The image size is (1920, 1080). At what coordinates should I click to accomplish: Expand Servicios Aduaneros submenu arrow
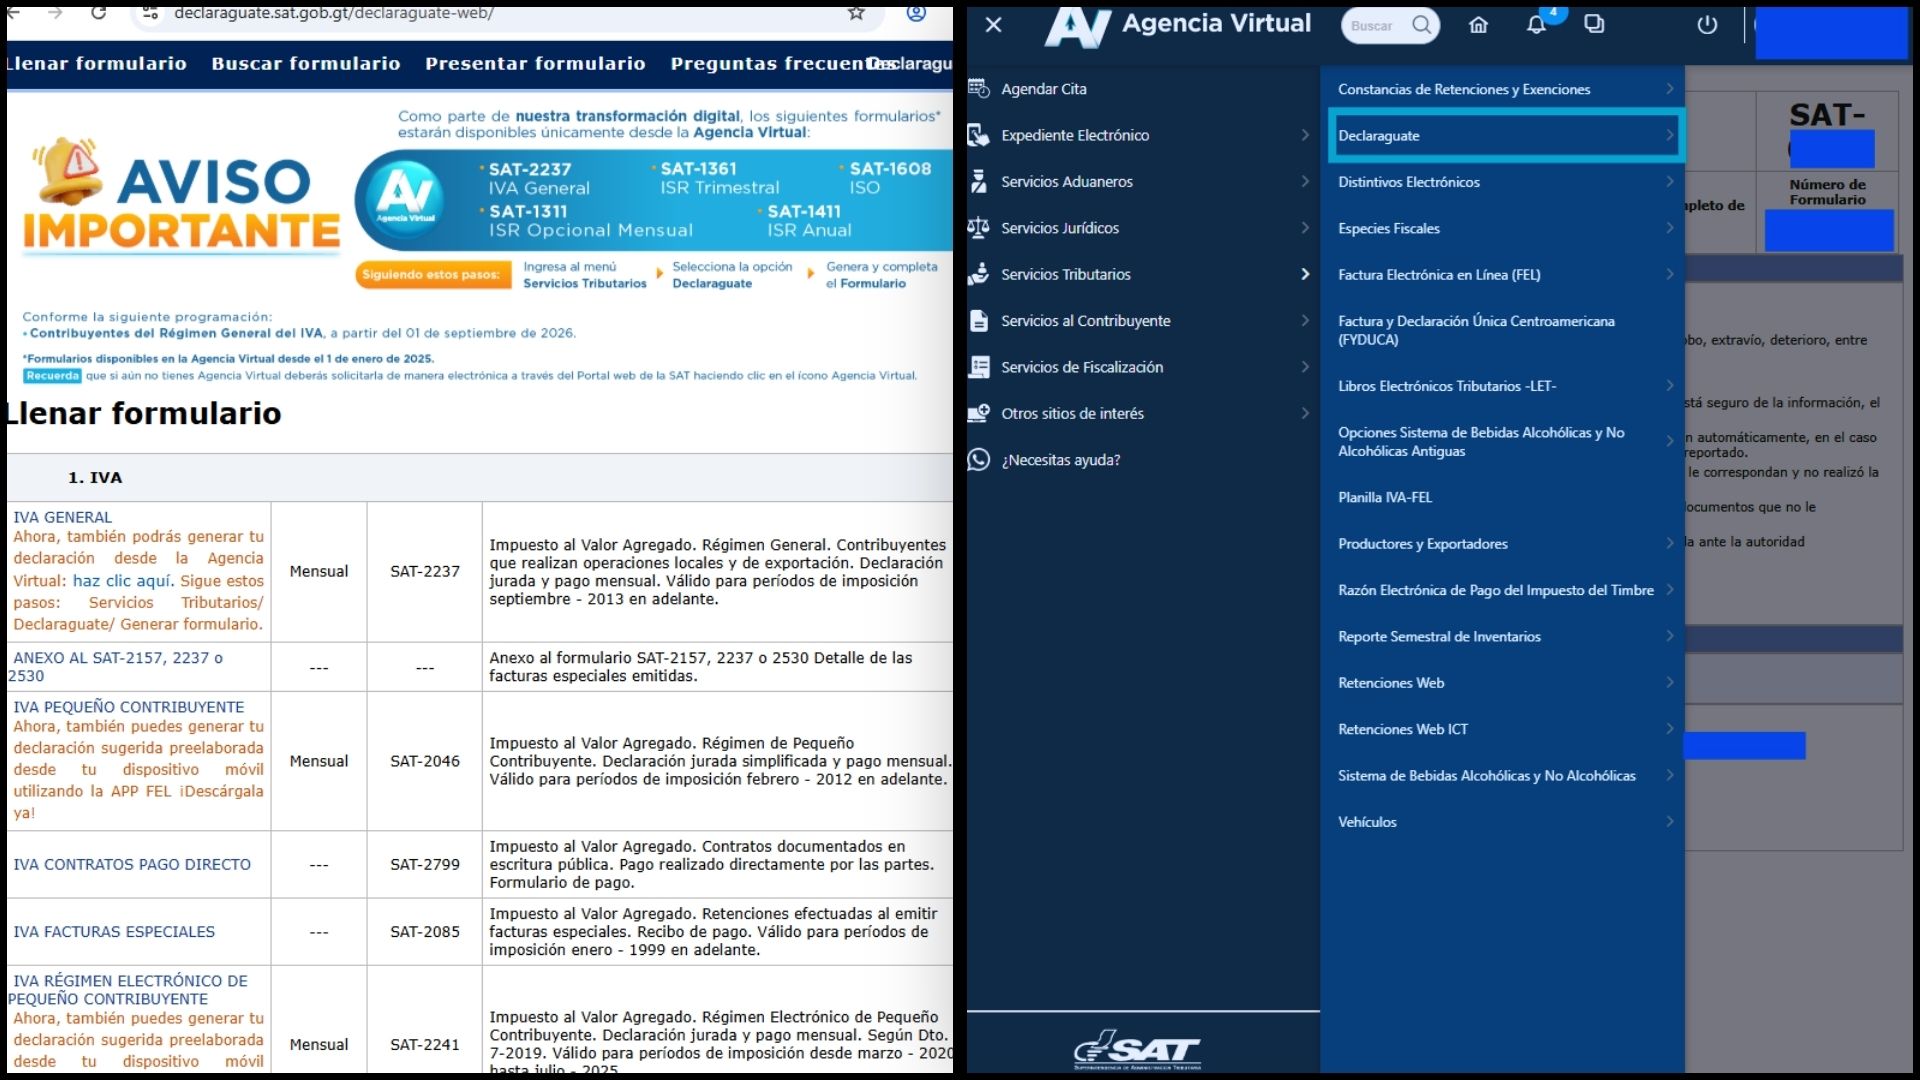[x=1304, y=181]
